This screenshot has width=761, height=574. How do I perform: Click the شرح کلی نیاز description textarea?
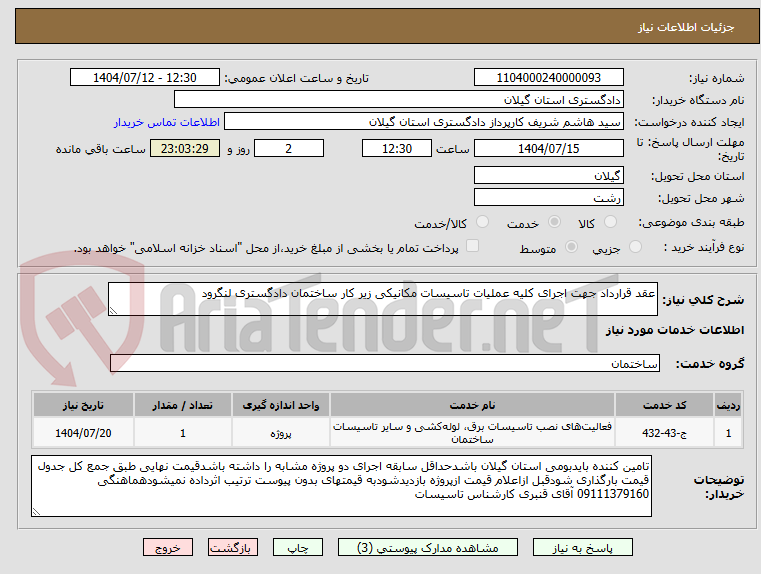click(x=383, y=299)
